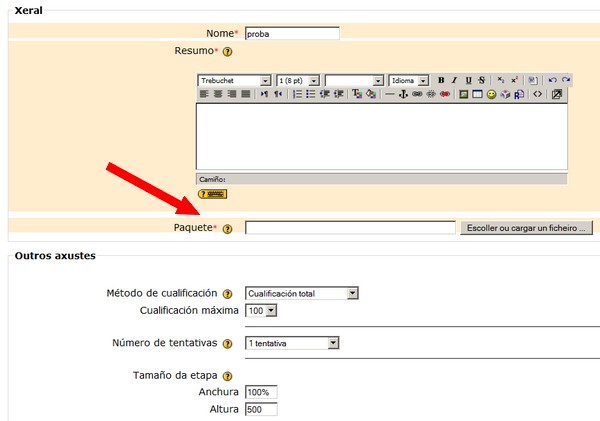The width and height of the screenshot is (600, 421).
Task: Click the Paquete file path field
Action: click(x=350, y=227)
